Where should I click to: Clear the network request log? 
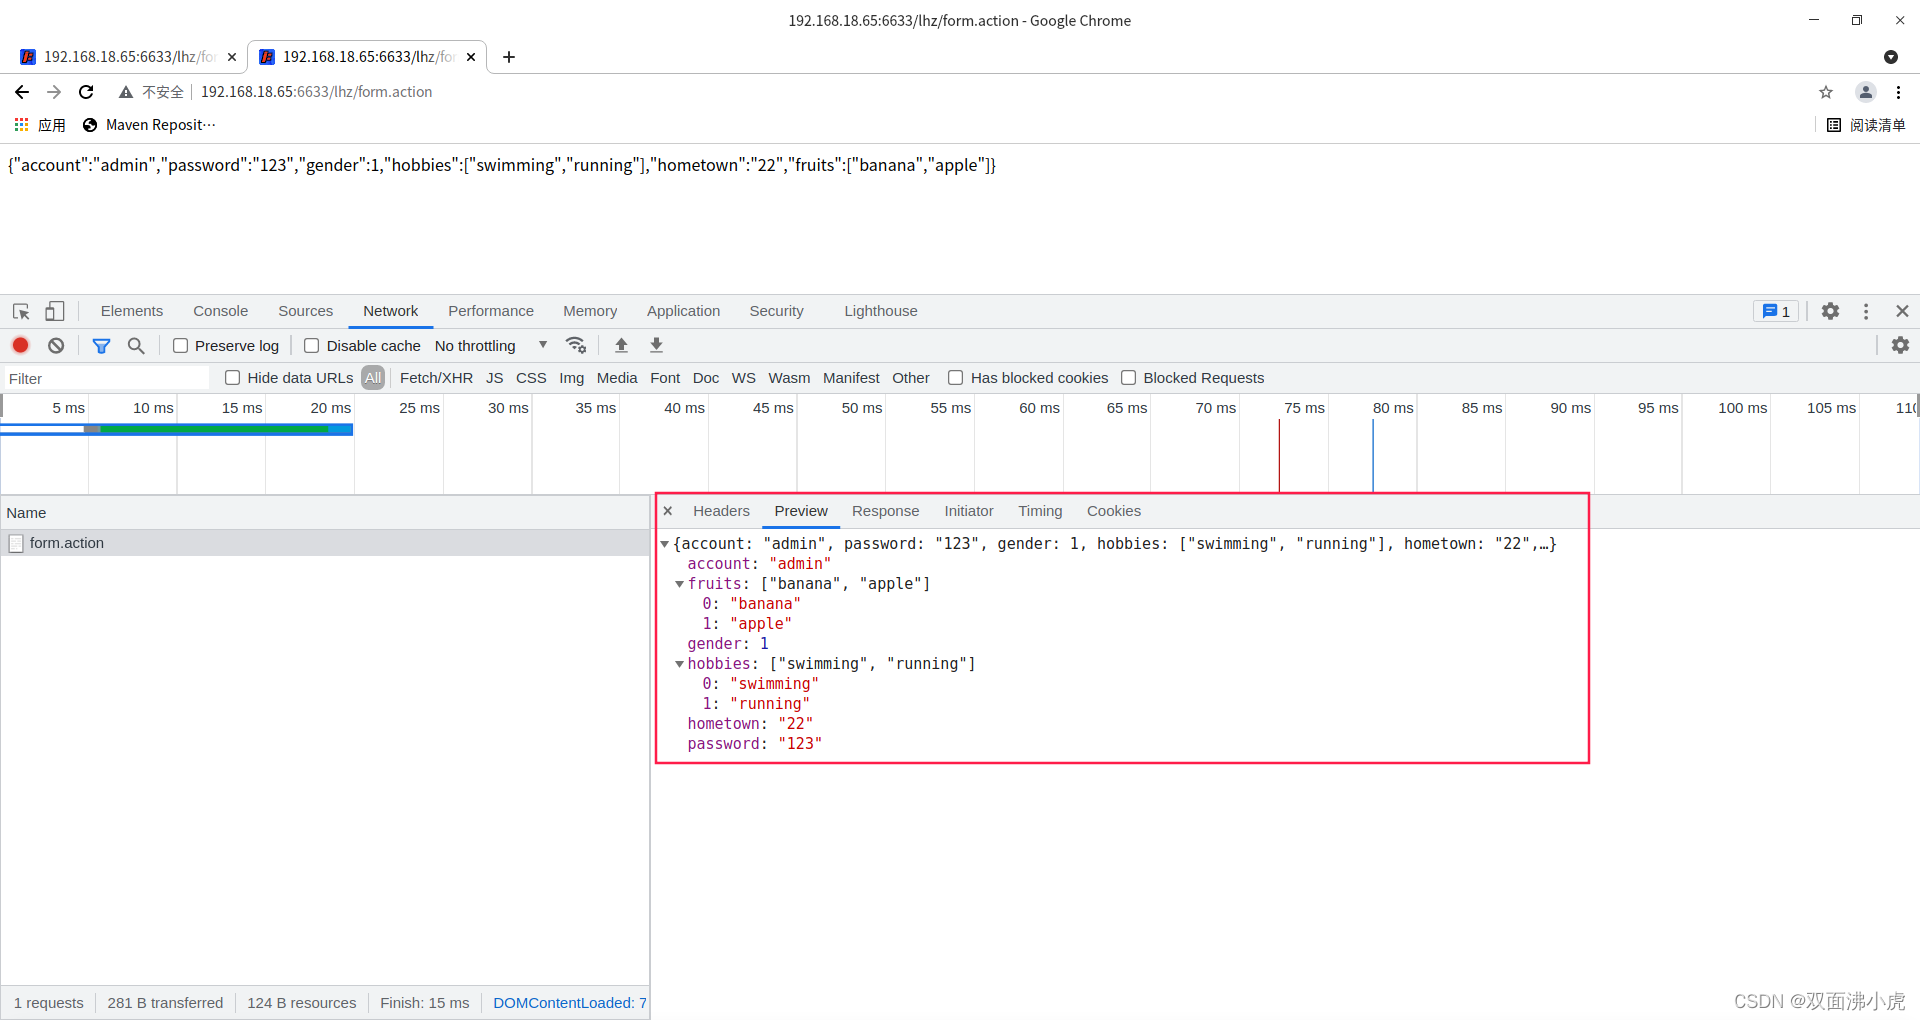point(56,345)
